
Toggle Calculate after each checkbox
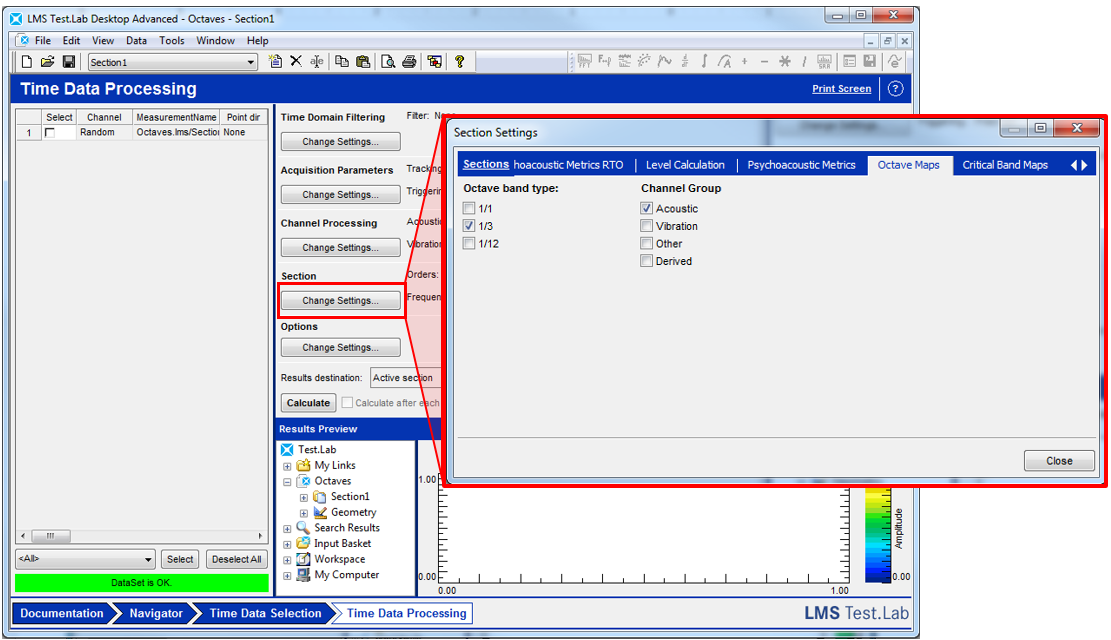pos(347,403)
